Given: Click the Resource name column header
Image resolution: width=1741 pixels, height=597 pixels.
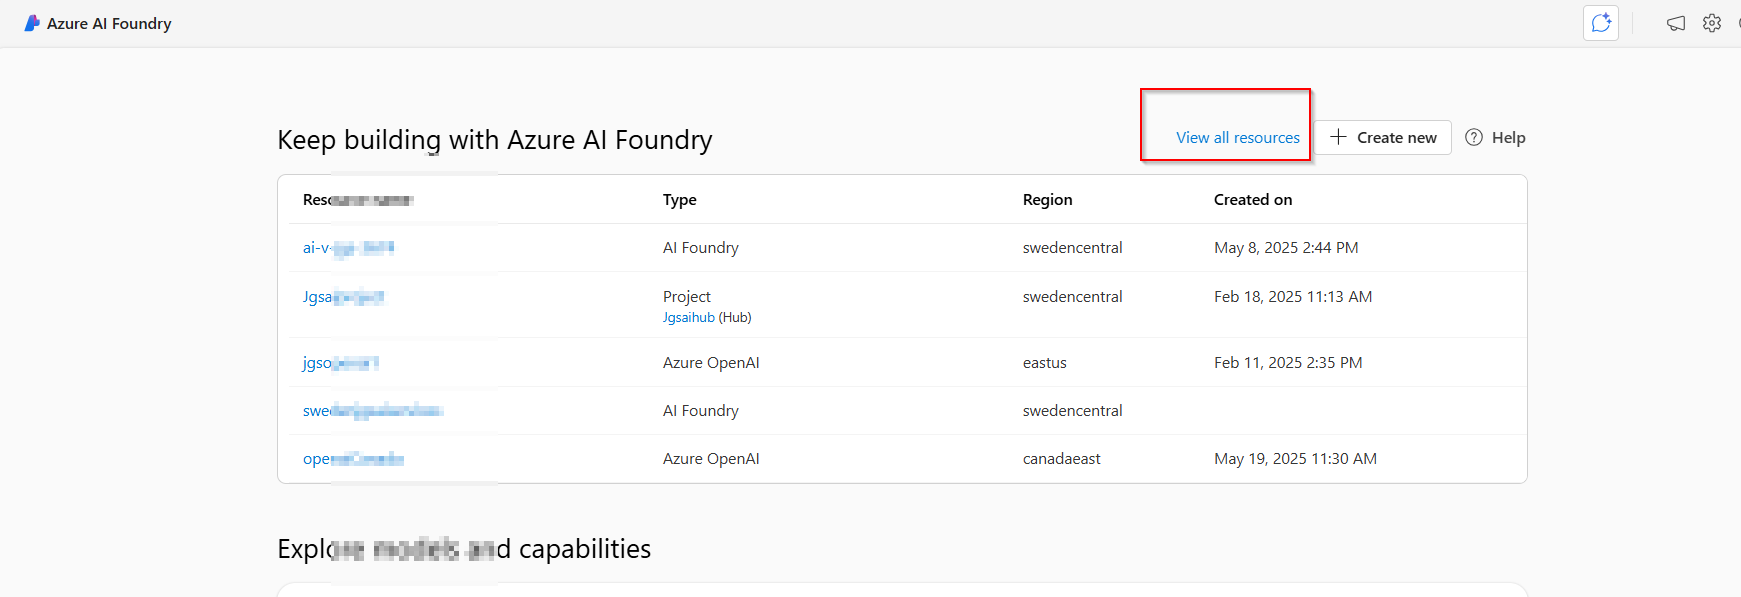Looking at the screenshot, I should (358, 200).
